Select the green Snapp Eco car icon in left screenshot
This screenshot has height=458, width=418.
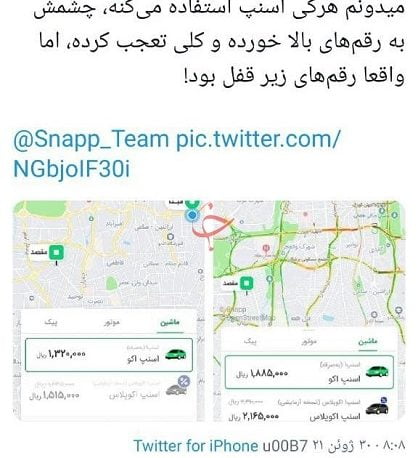pos(176,354)
